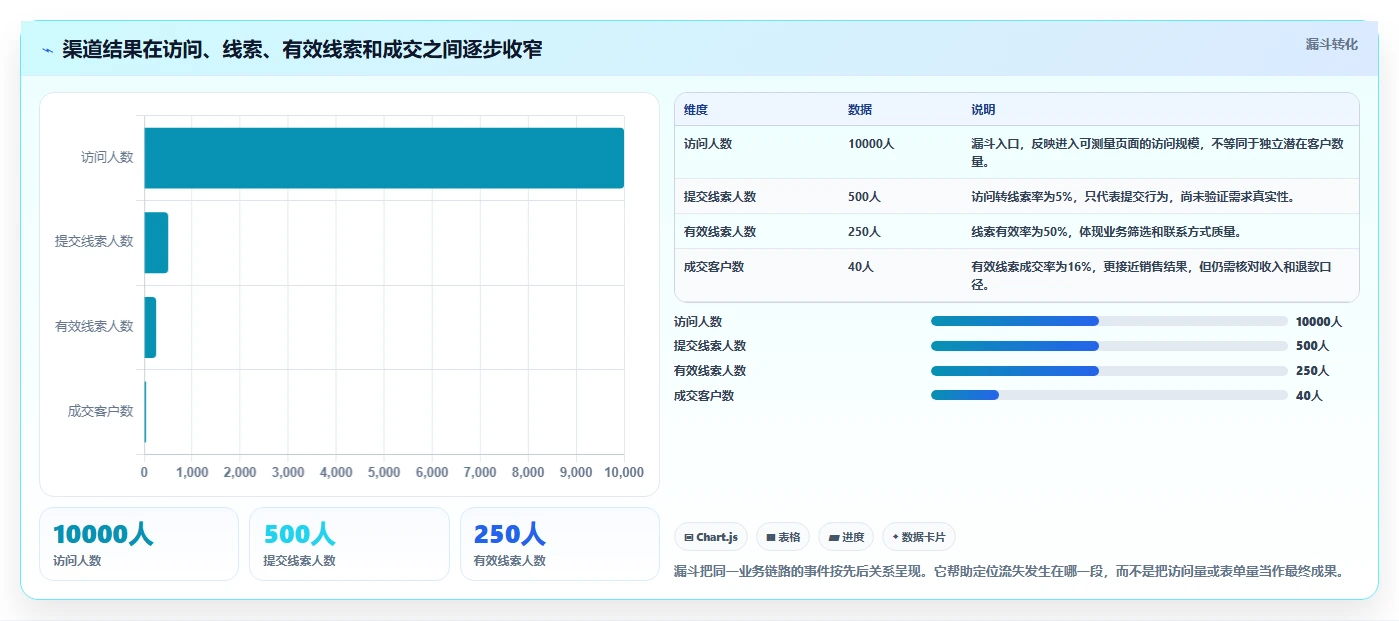Viewport: 1399px width, 621px height.
Task: Click the 250人 value in the table
Action: pos(864,232)
